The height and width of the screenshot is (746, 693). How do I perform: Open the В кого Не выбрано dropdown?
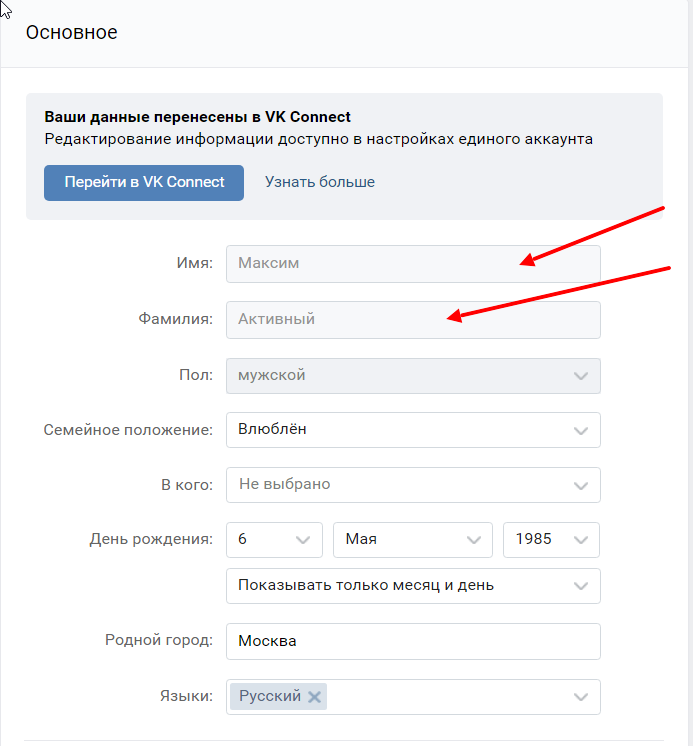[x=413, y=485]
